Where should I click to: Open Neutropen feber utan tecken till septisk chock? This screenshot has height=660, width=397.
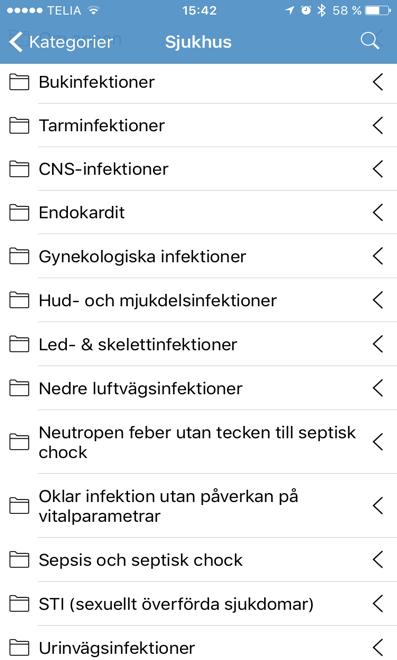point(198,442)
